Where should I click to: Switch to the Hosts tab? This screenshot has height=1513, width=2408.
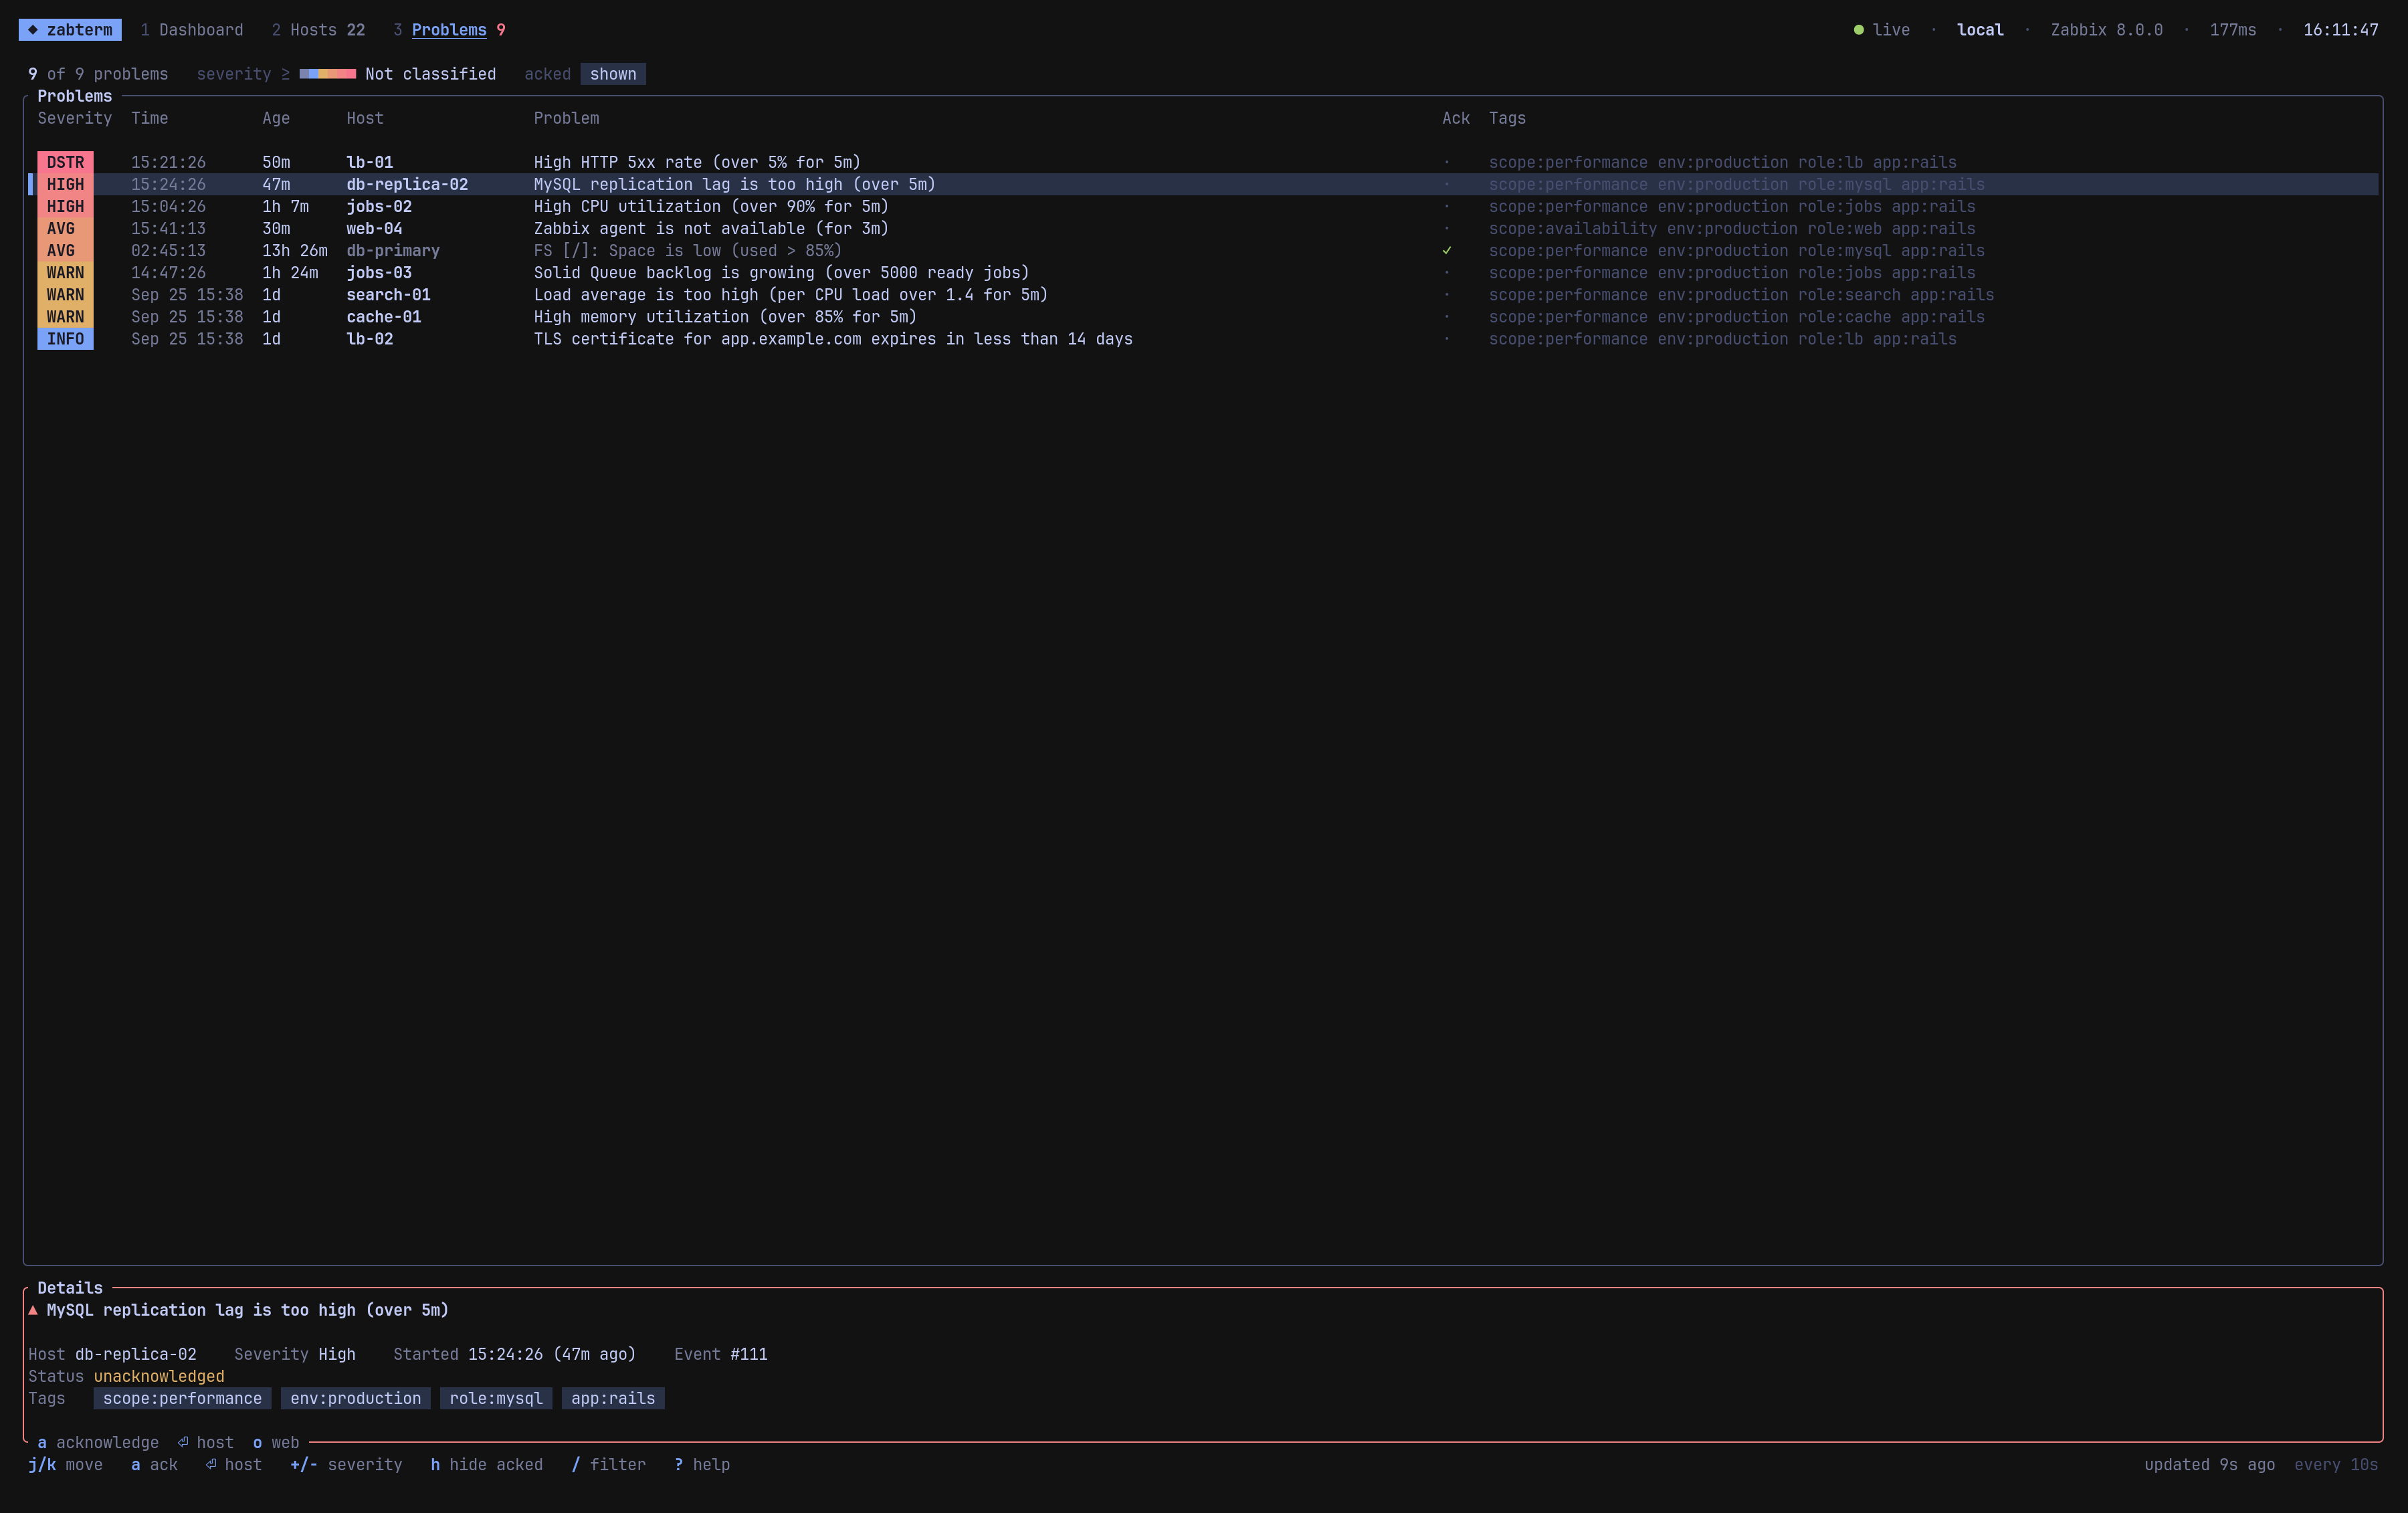pyautogui.click(x=318, y=30)
